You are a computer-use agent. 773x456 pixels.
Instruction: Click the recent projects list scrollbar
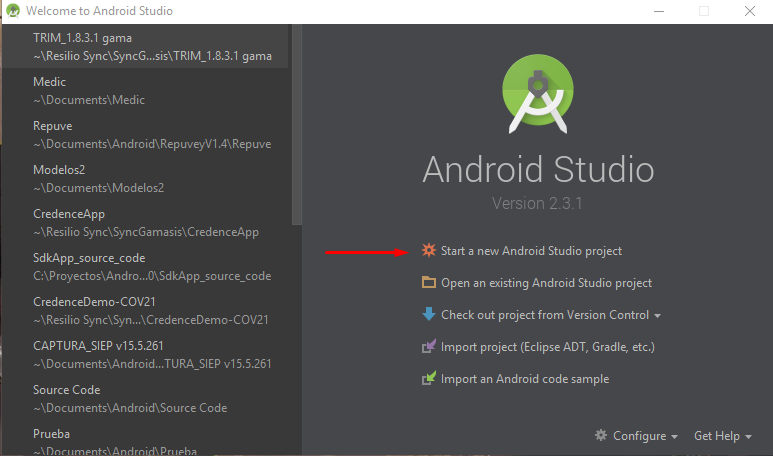[x=296, y=125]
